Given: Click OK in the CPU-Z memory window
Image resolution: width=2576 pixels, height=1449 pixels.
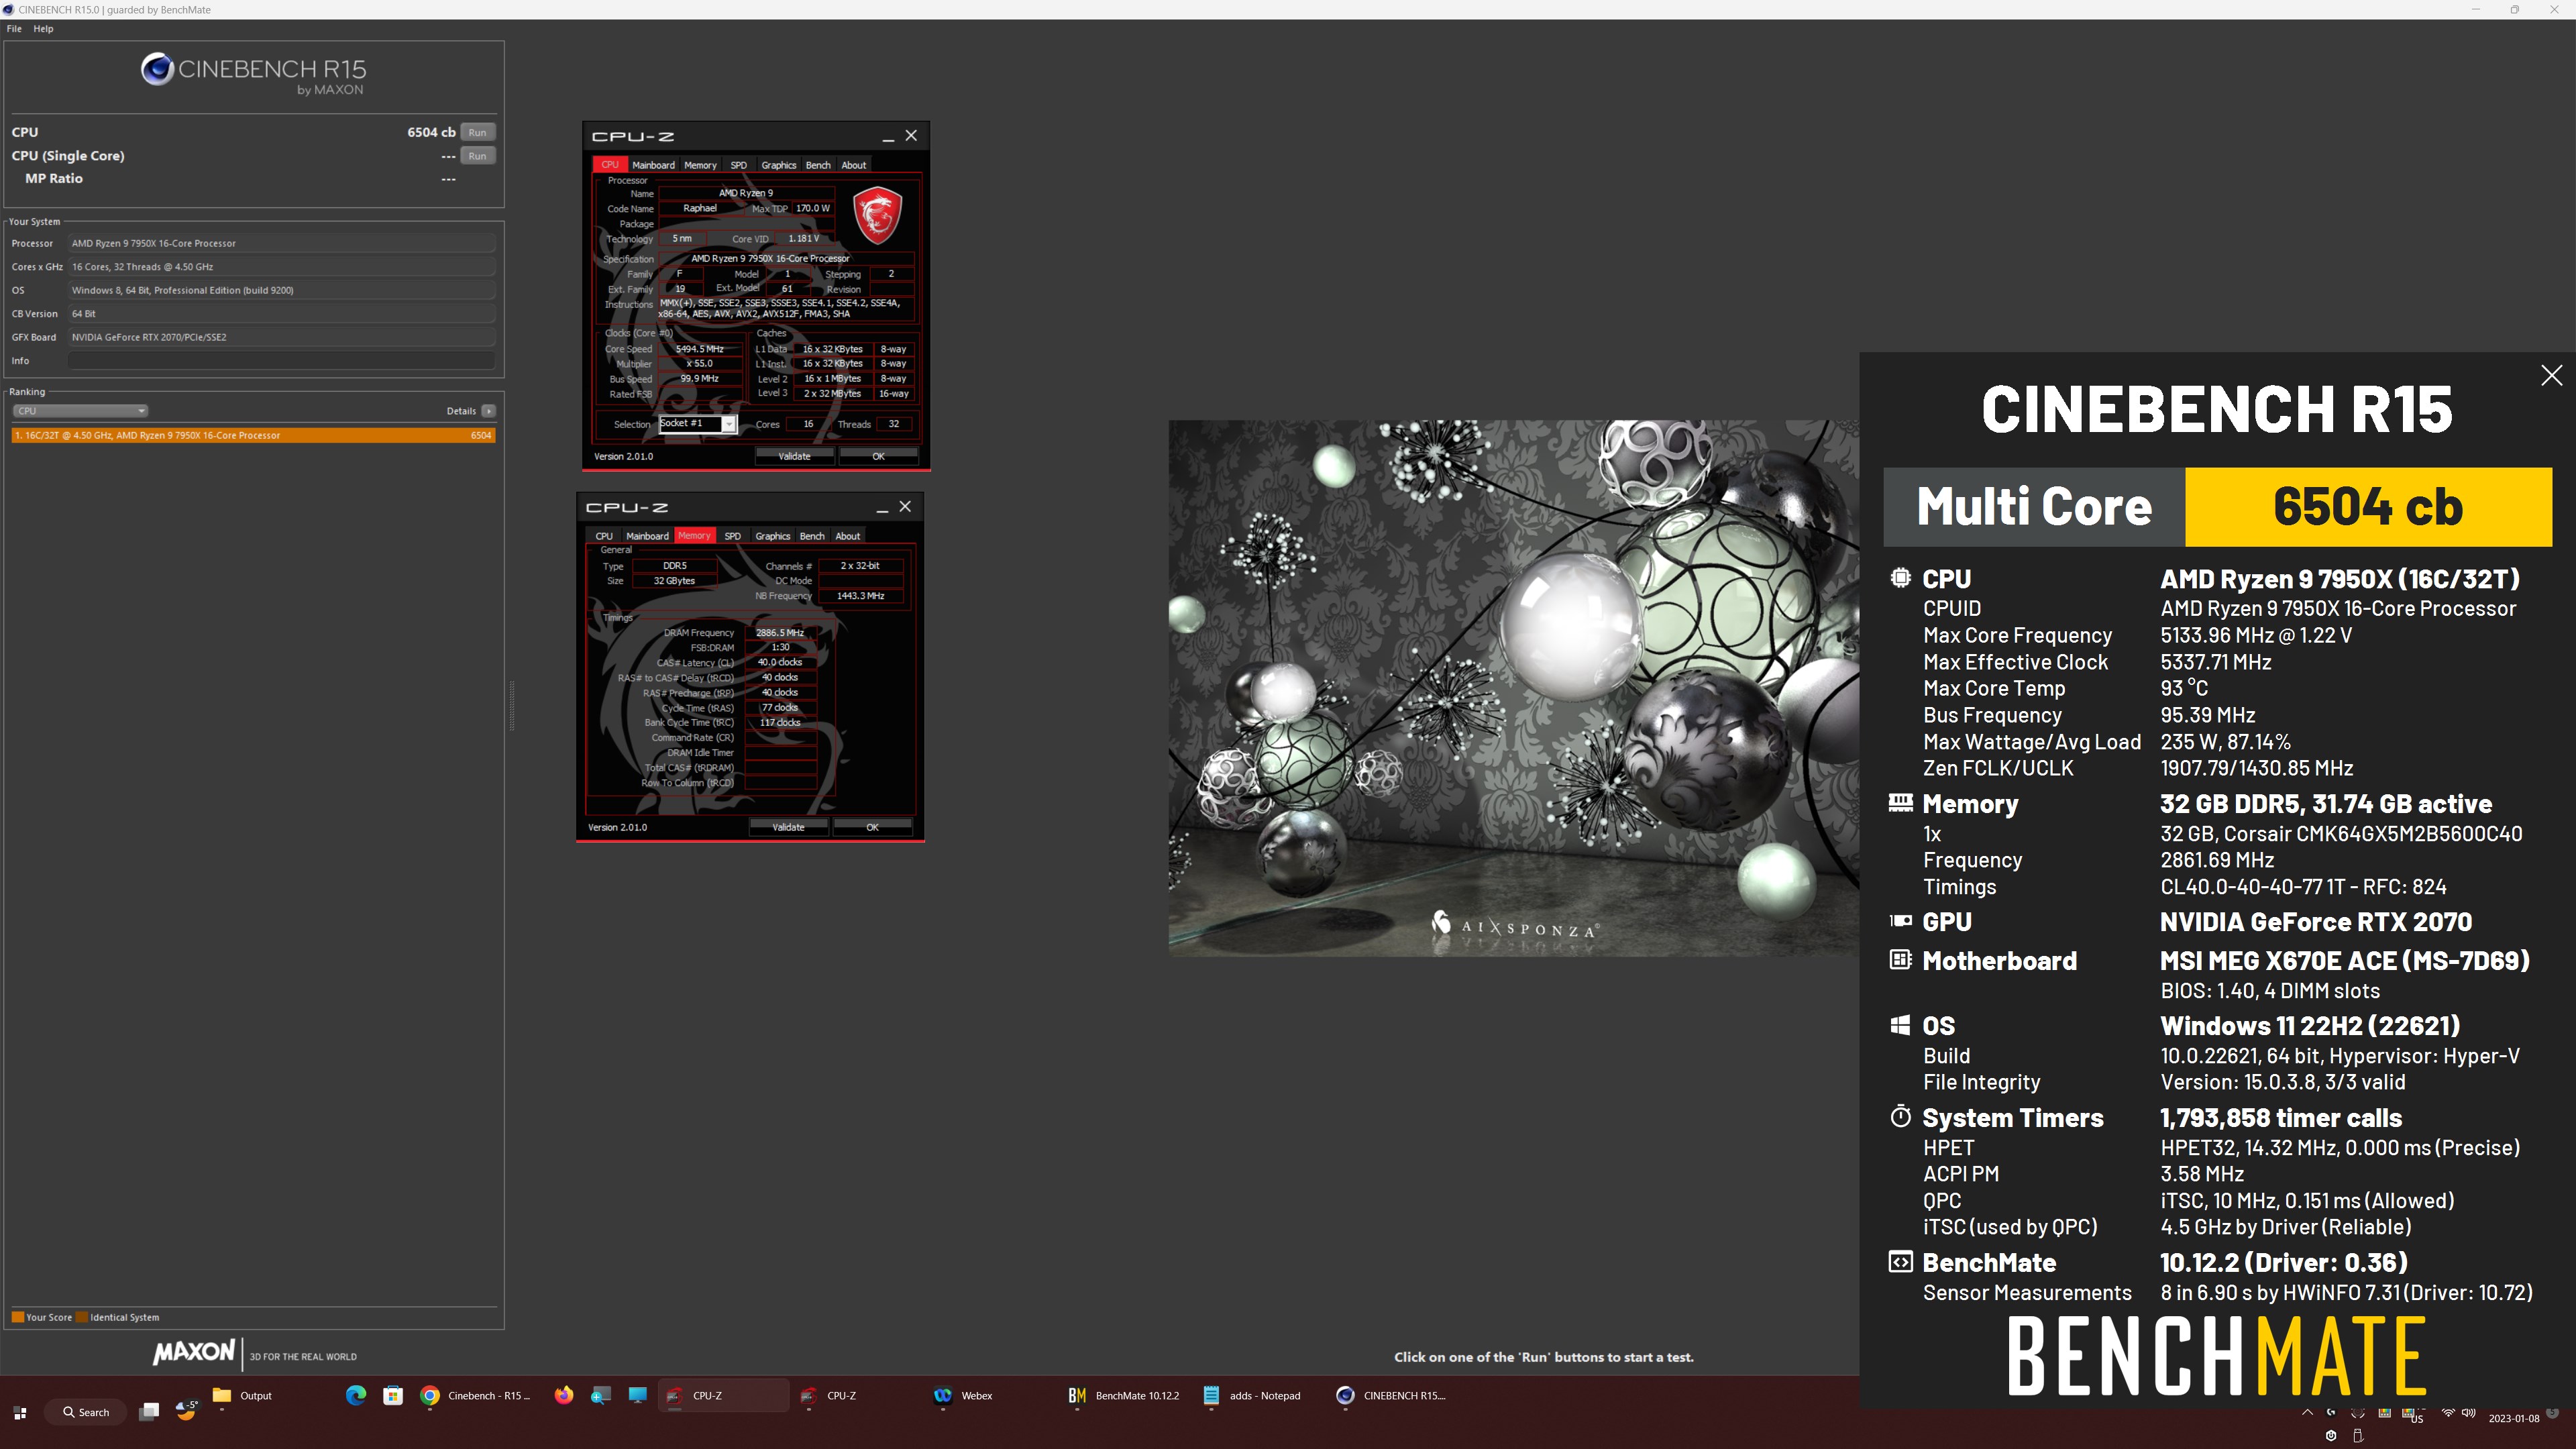Looking at the screenshot, I should tap(872, 827).
